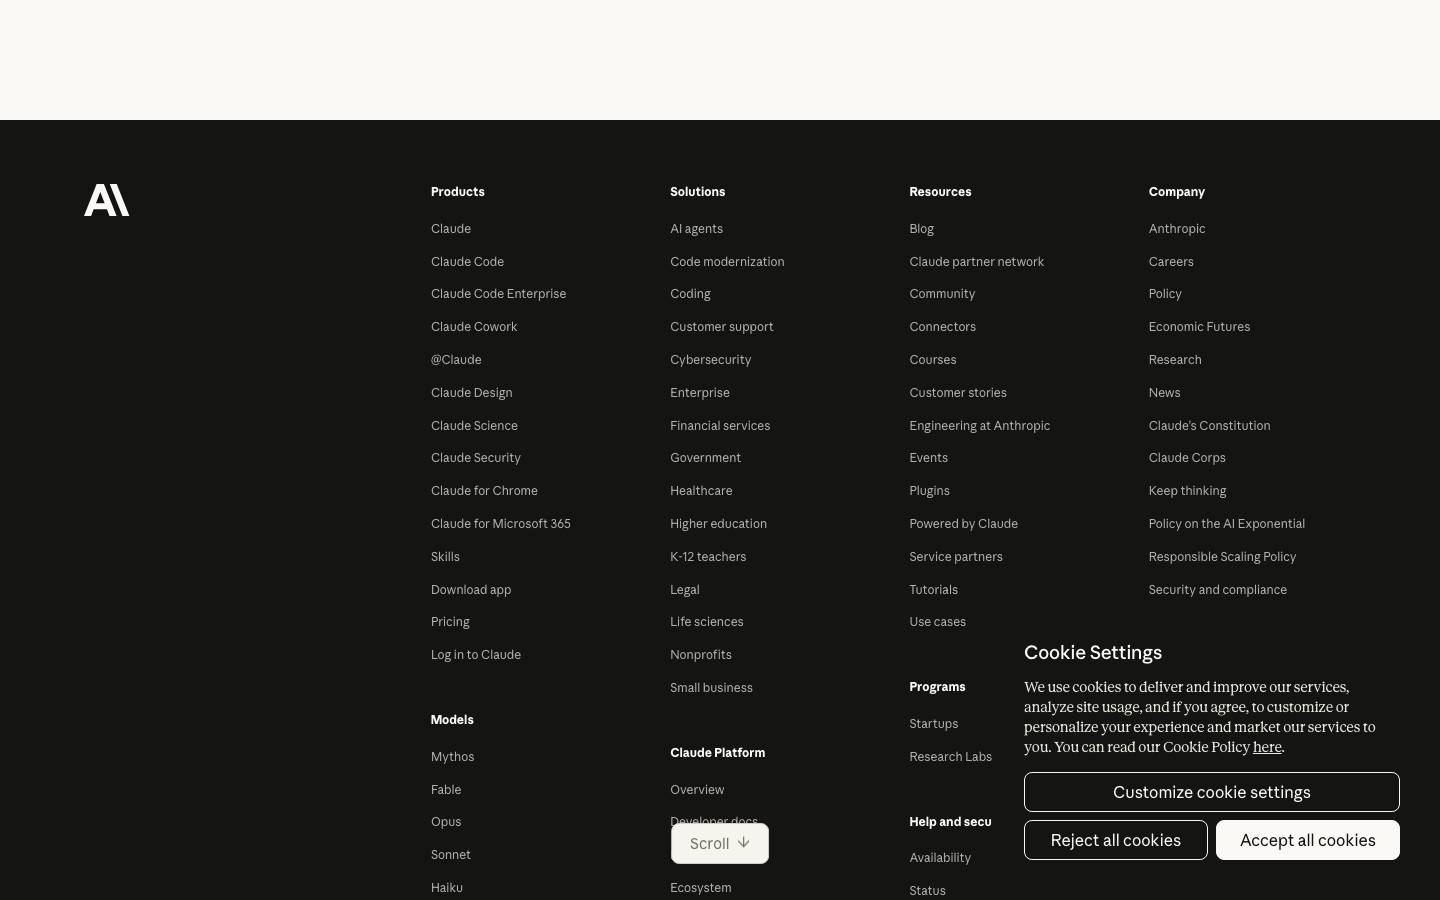View Claude's Constitution link
Viewport: 1440px width, 900px height.
pyautogui.click(x=1209, y=425)
